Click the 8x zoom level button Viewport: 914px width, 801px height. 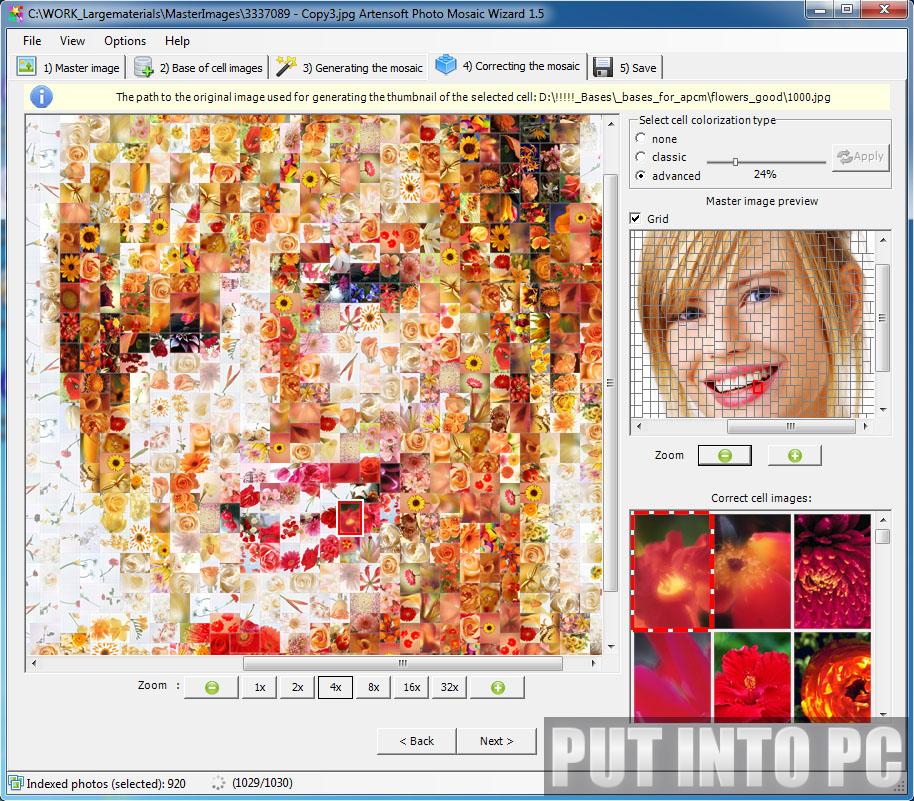coord(372,687)
